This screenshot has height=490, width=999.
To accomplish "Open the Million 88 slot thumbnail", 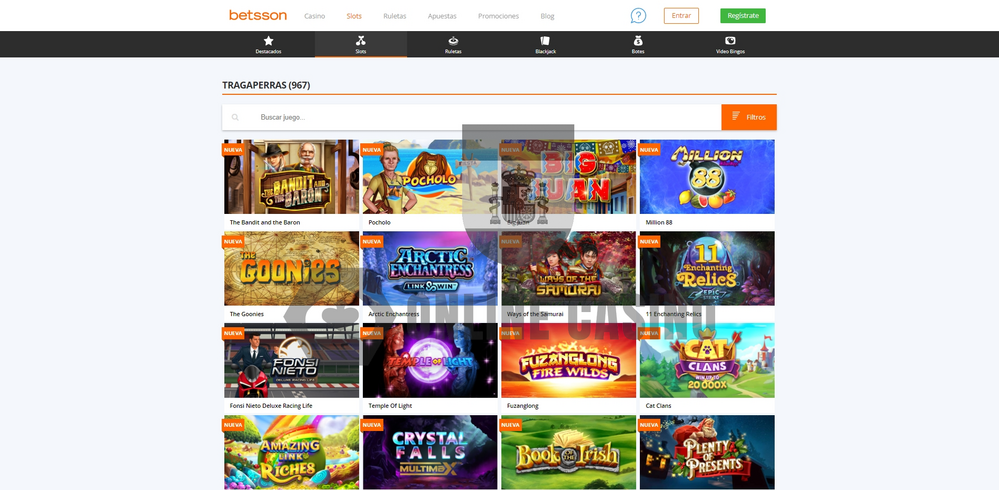I will tap(707, 177).
